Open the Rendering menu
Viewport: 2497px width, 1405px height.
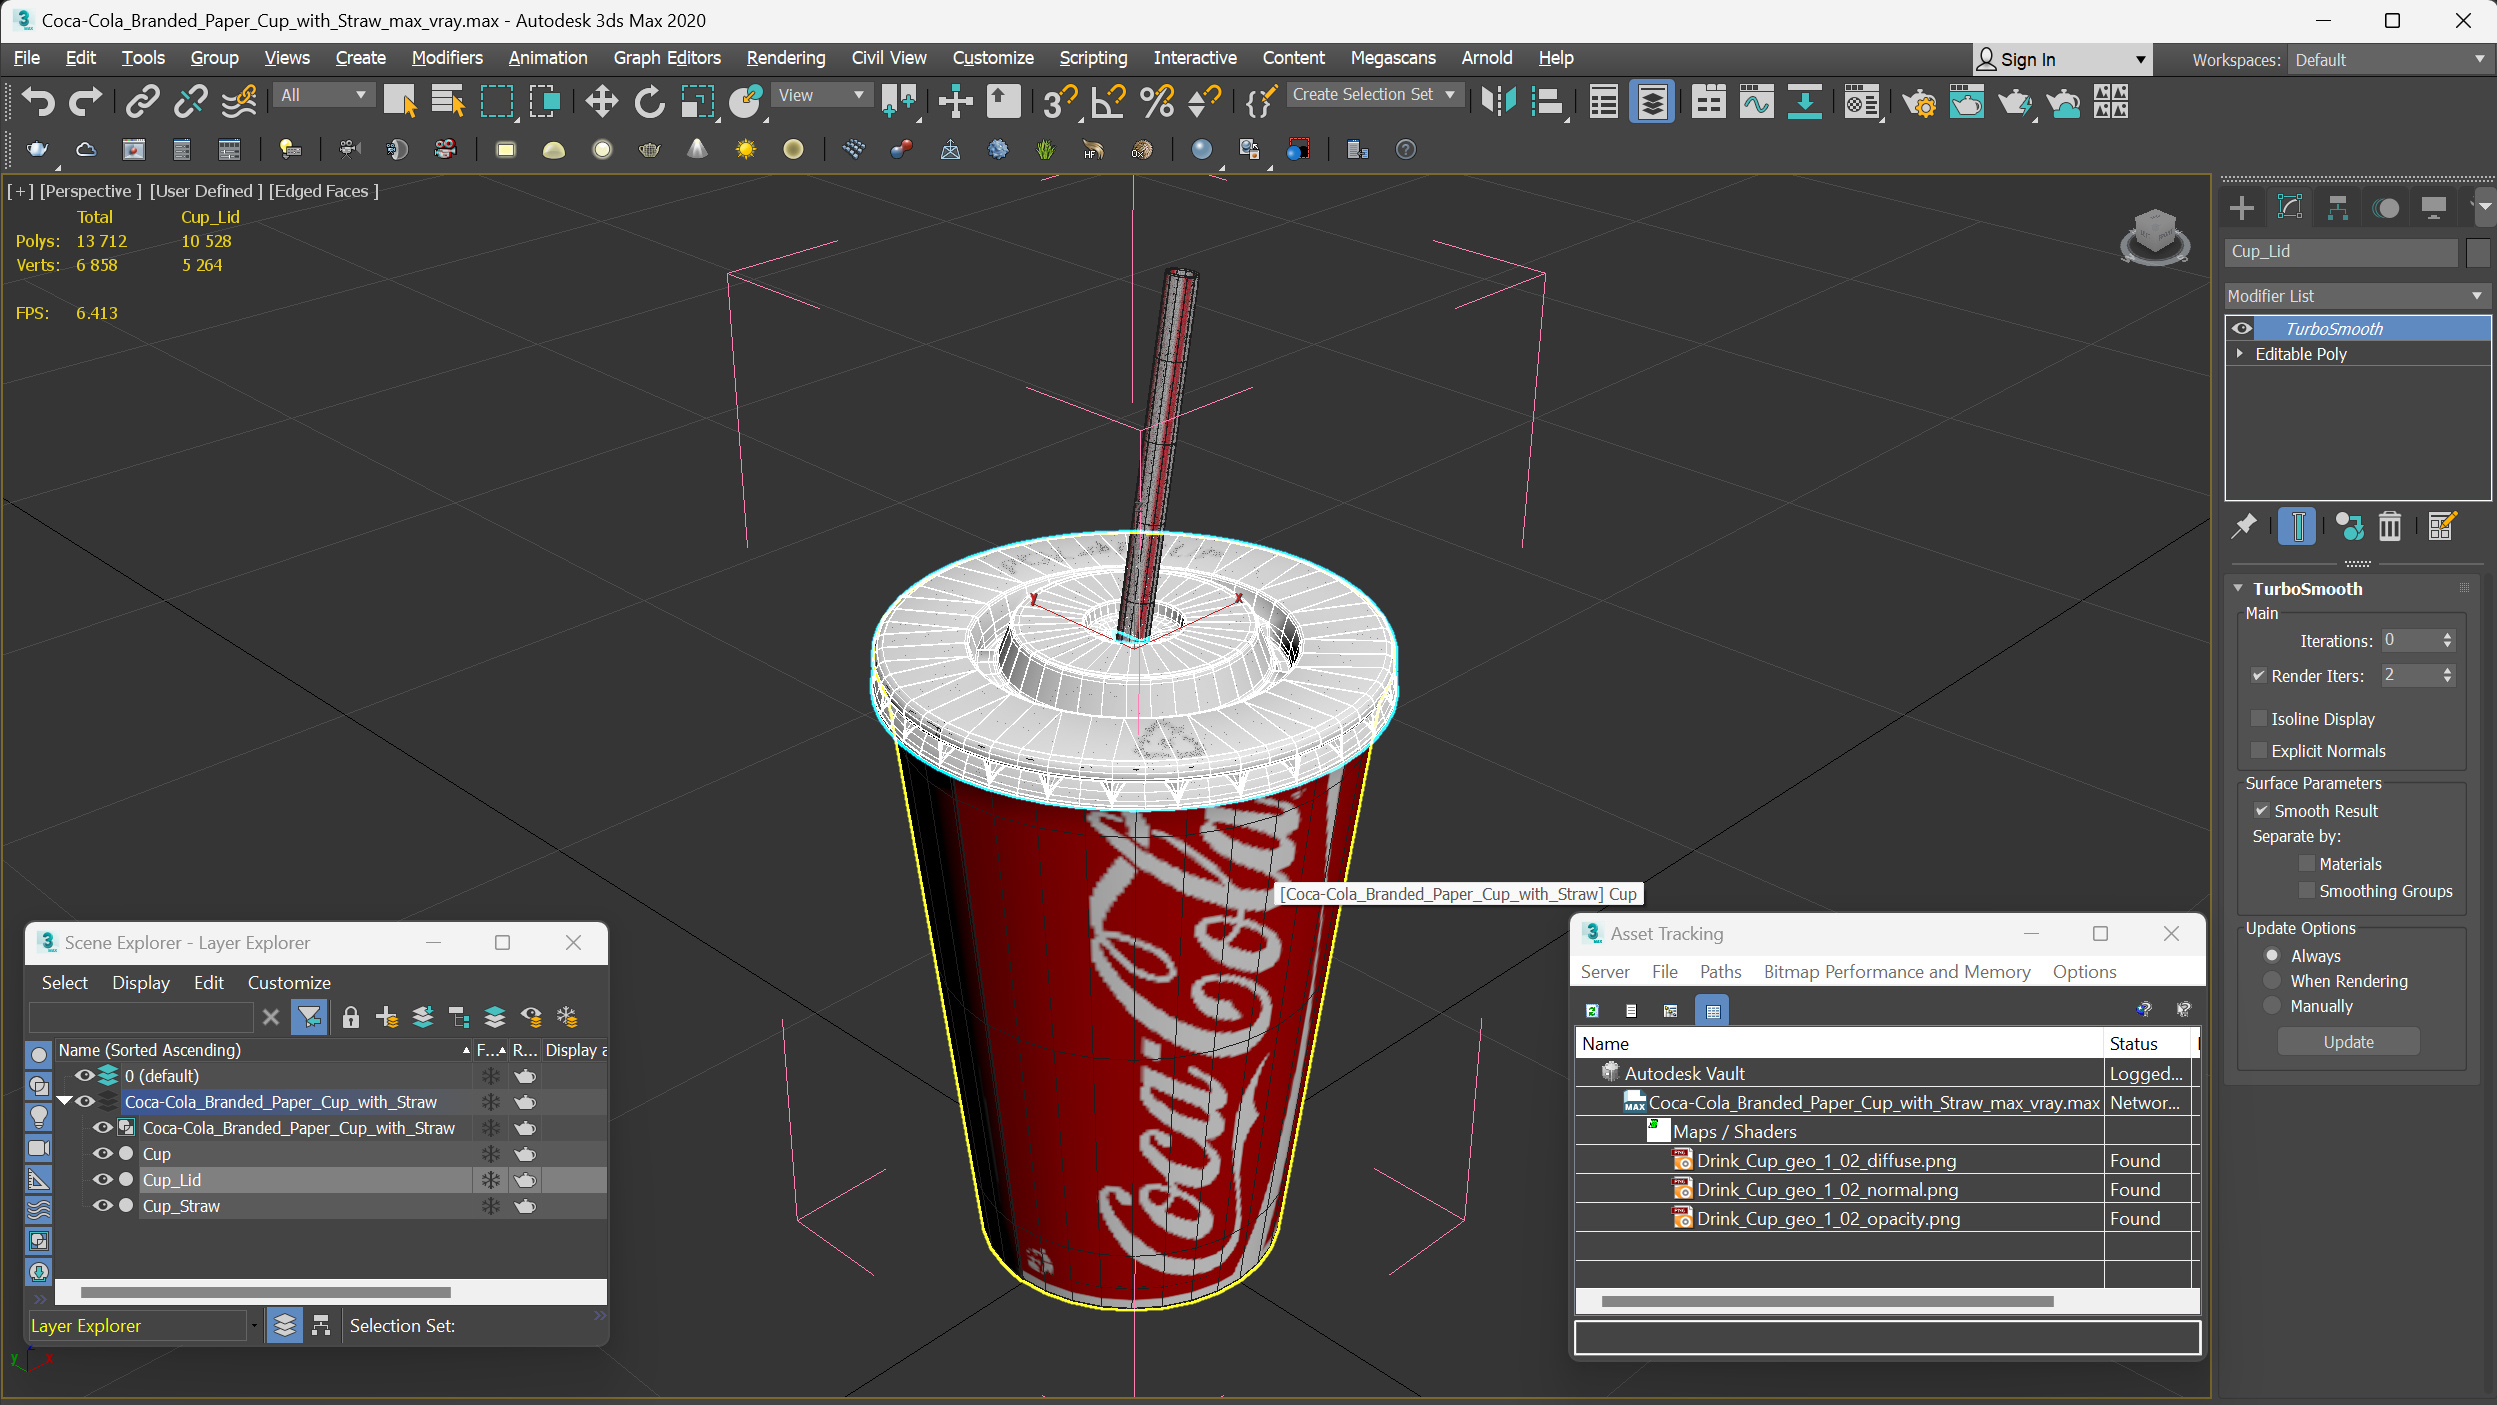click(x=785, y=58)
